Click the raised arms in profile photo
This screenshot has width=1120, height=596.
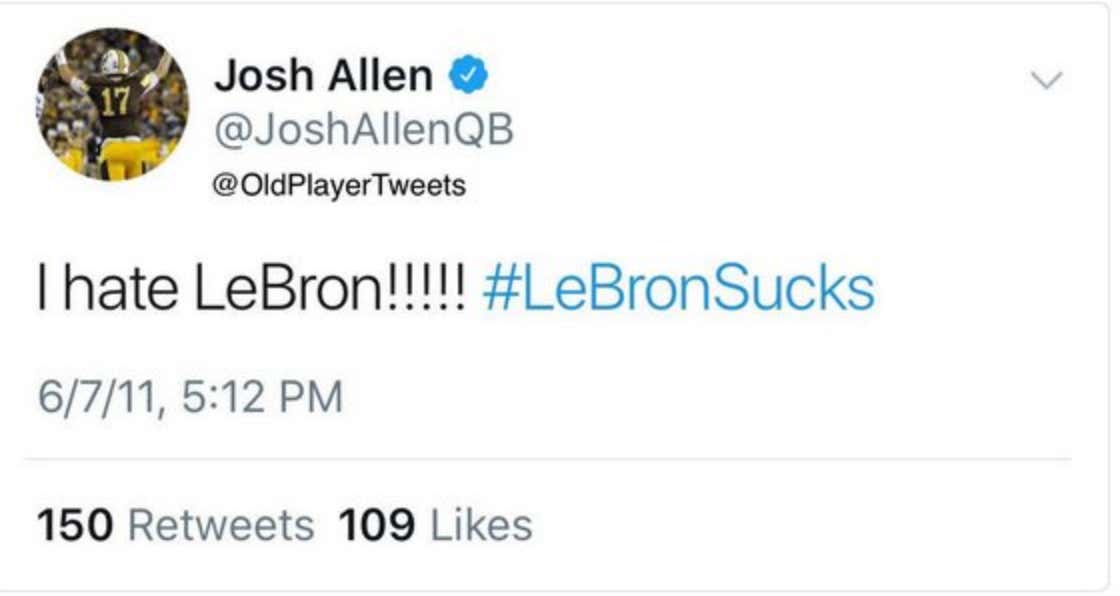[113, 68]
